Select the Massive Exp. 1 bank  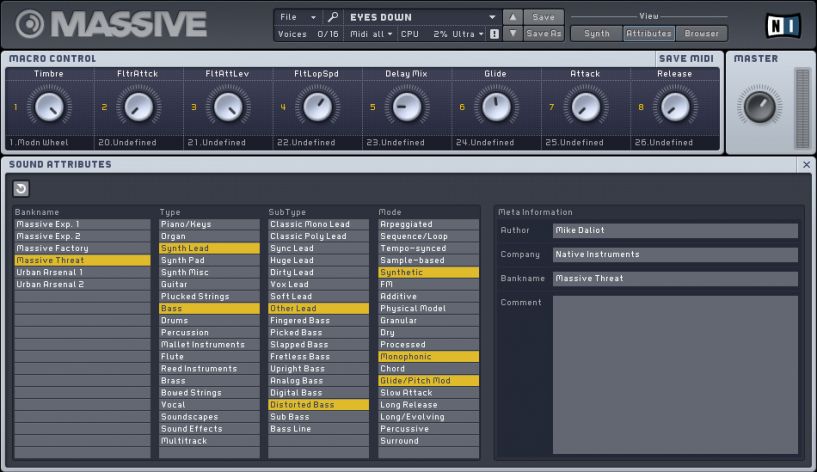tap(82, 225)
